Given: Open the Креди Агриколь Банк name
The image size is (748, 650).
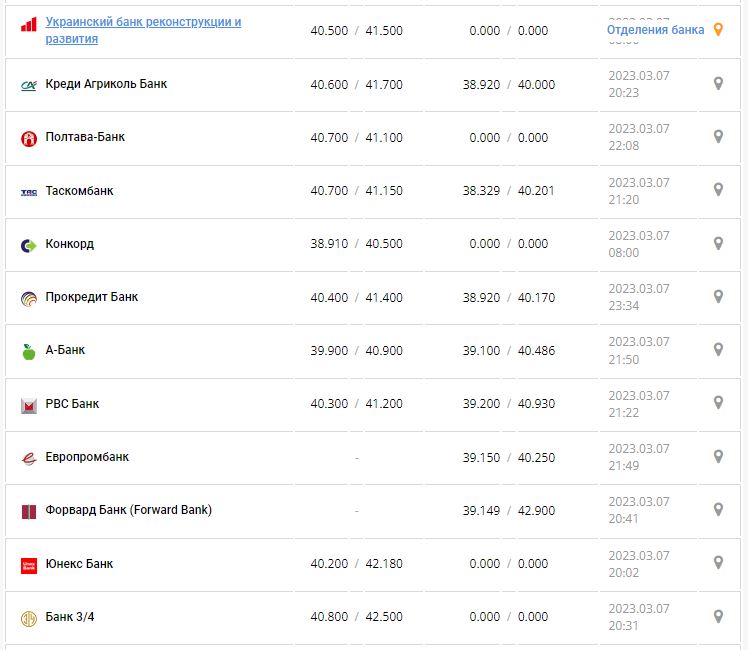Looking at the screenshot, I should tap(106, 84).
